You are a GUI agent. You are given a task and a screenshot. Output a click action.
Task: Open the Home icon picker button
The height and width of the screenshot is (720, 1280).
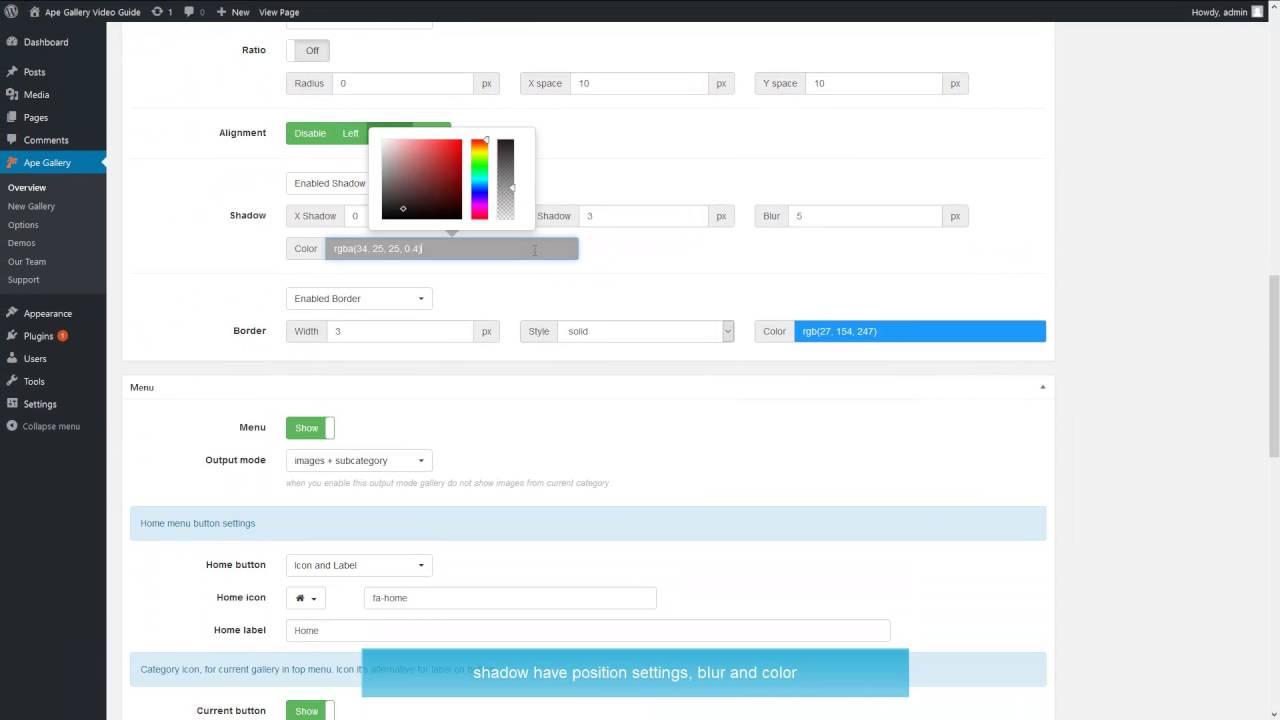pos(306,598)
